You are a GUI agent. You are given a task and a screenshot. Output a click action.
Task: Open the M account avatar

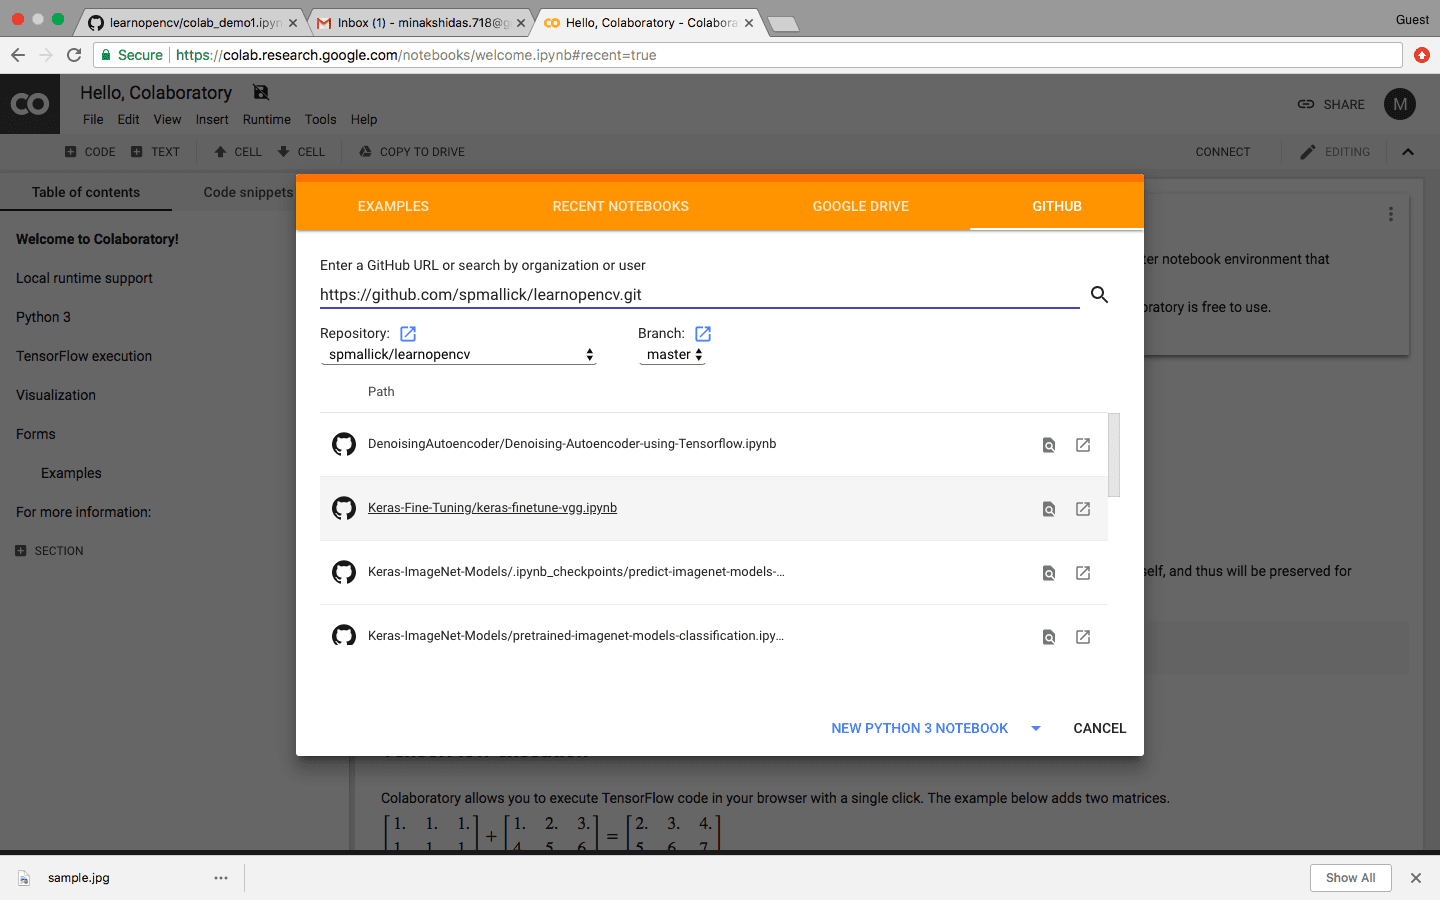(x=1400, y=104)
